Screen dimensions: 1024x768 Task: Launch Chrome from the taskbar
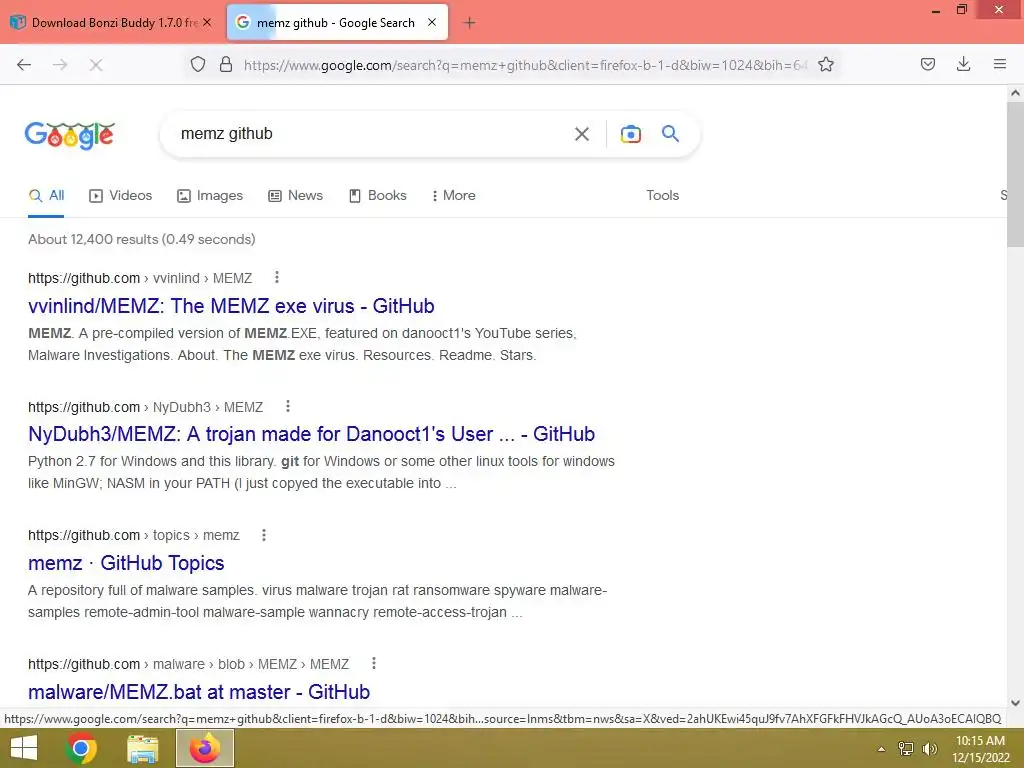81,748
